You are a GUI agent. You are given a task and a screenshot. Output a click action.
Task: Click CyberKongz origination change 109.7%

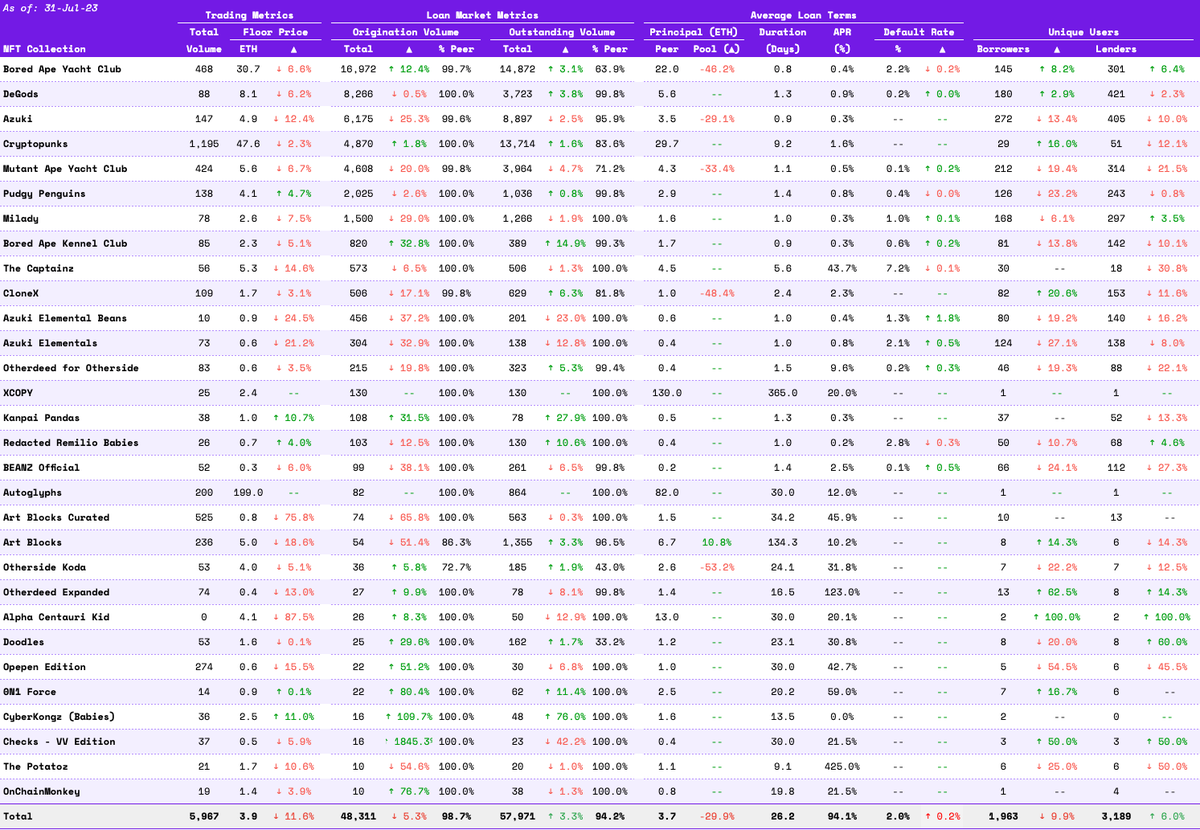(x=407, y=716)
